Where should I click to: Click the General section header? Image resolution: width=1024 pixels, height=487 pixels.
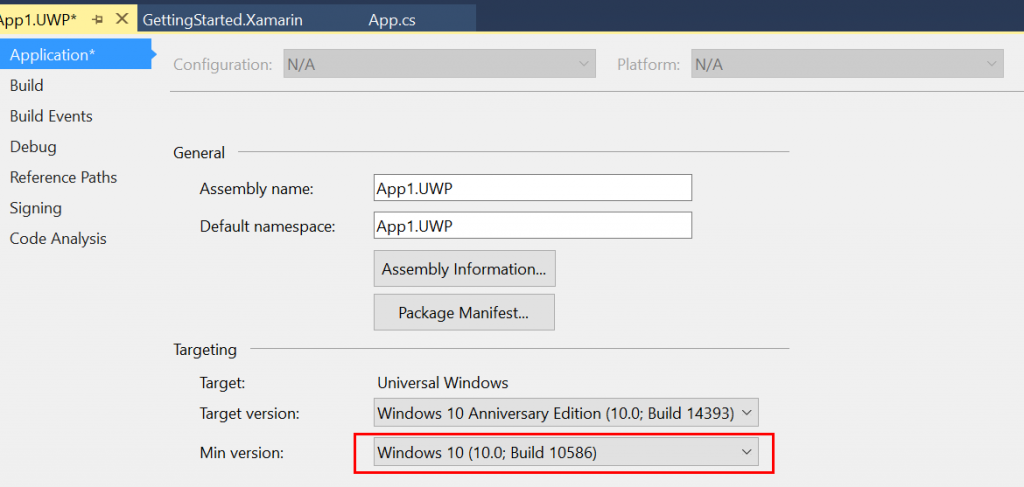[x=199, y=153]
